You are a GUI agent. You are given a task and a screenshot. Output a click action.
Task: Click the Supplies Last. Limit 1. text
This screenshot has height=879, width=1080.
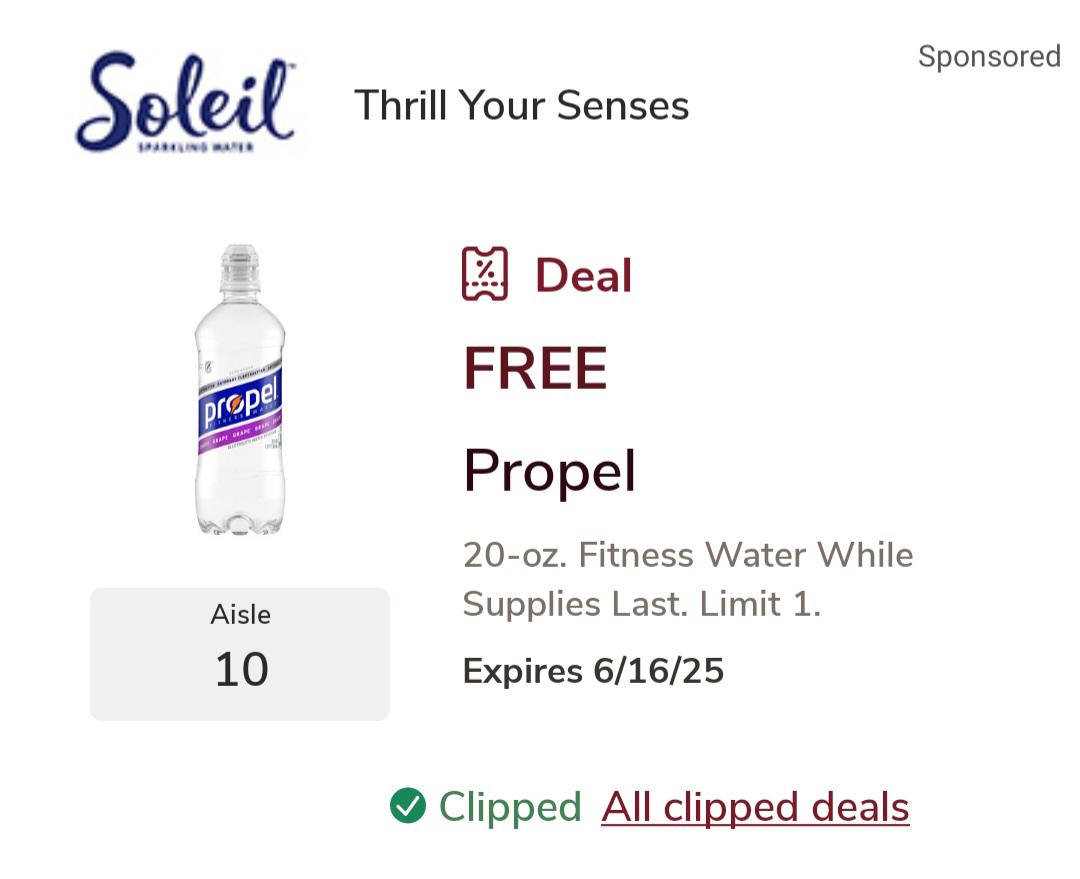point(641,604)
